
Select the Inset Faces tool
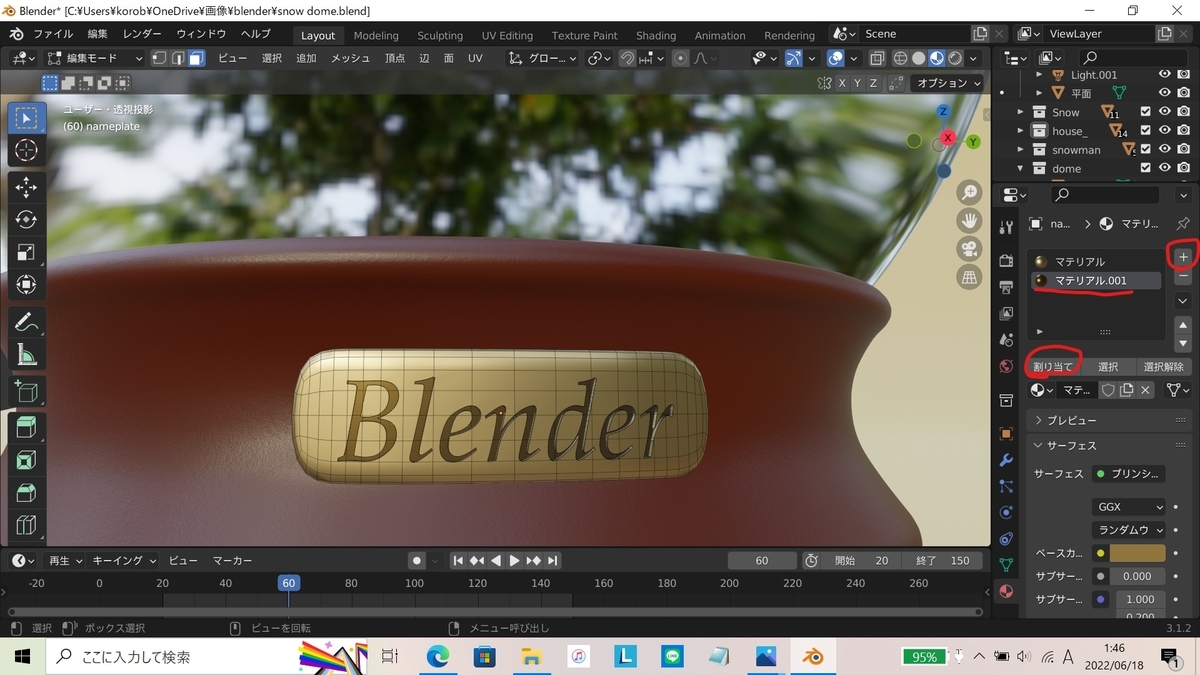point(26,461)
